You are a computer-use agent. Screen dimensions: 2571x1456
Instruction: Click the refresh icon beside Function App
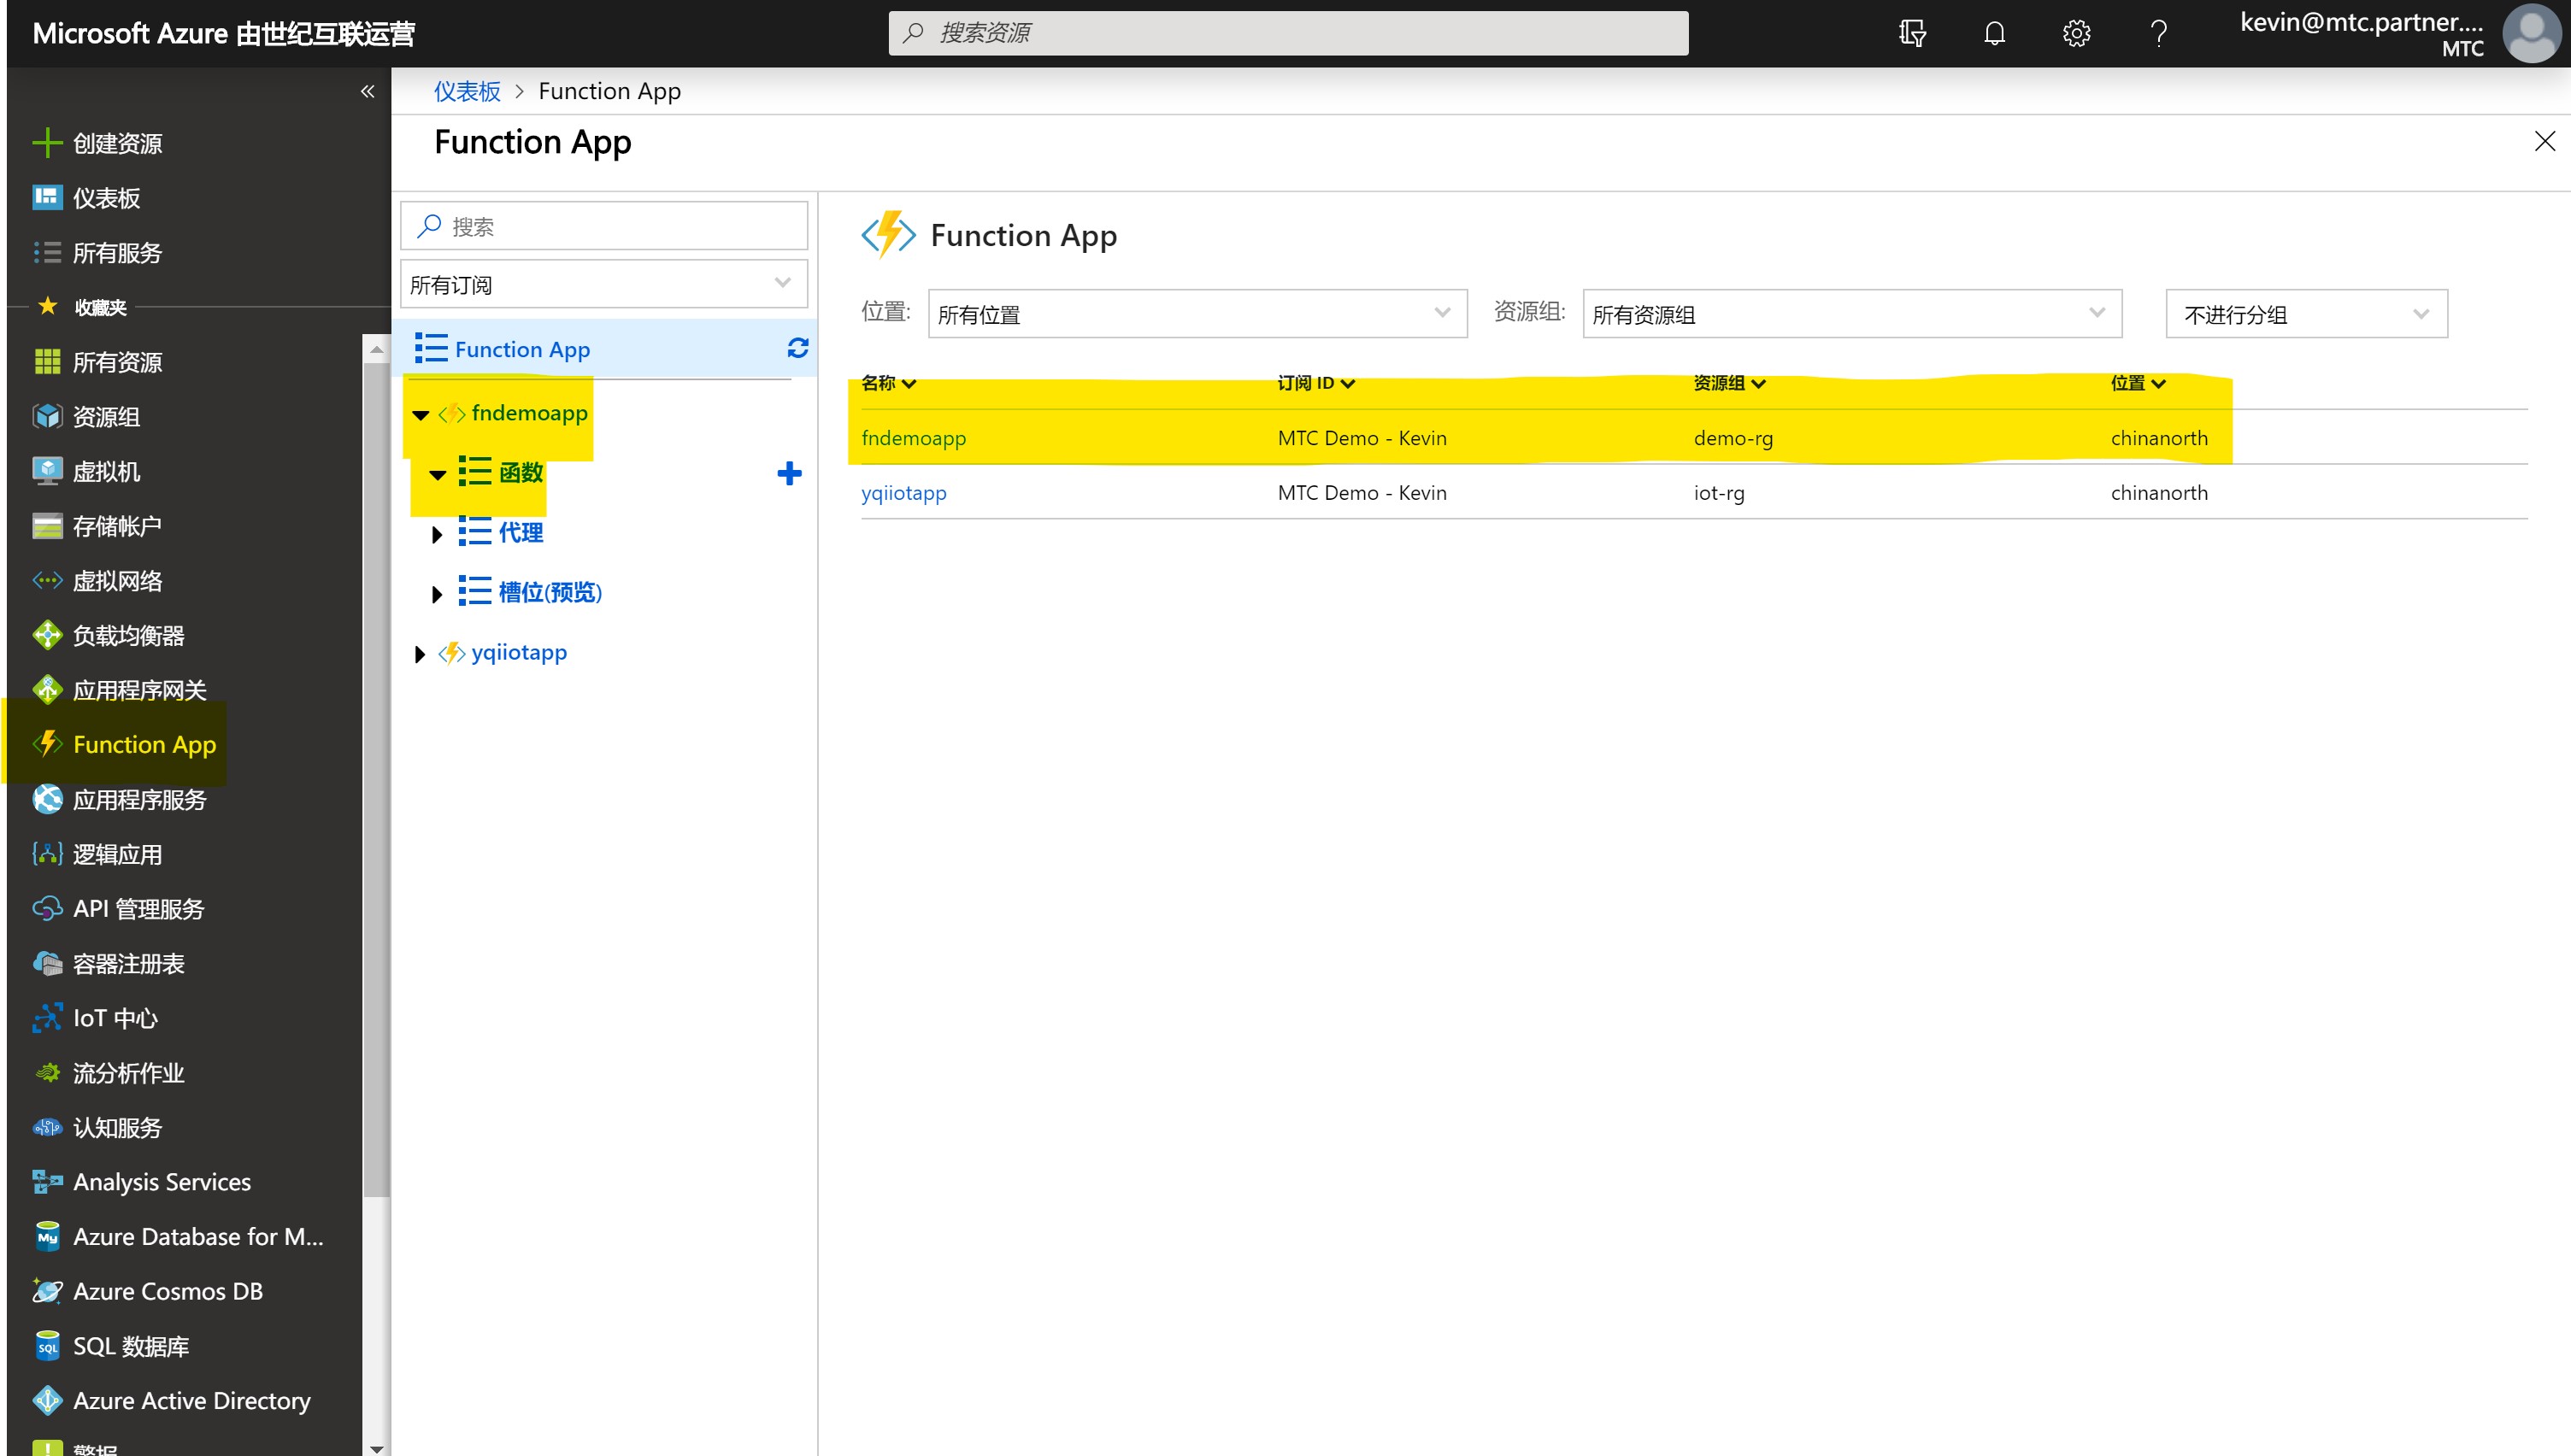pyautogui.click(x=797, y=348)
